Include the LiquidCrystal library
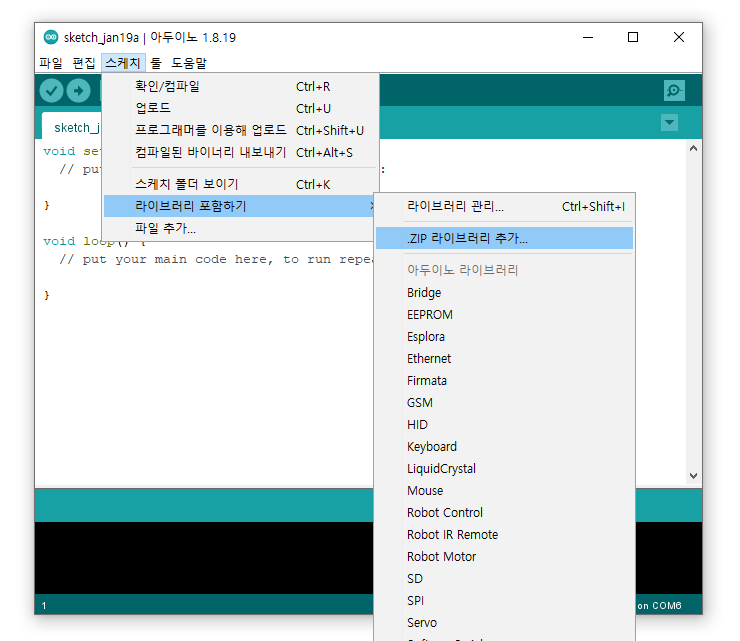The width and height of the screenshot is (740, 641). pyautogui.click(x=505, y=469)
